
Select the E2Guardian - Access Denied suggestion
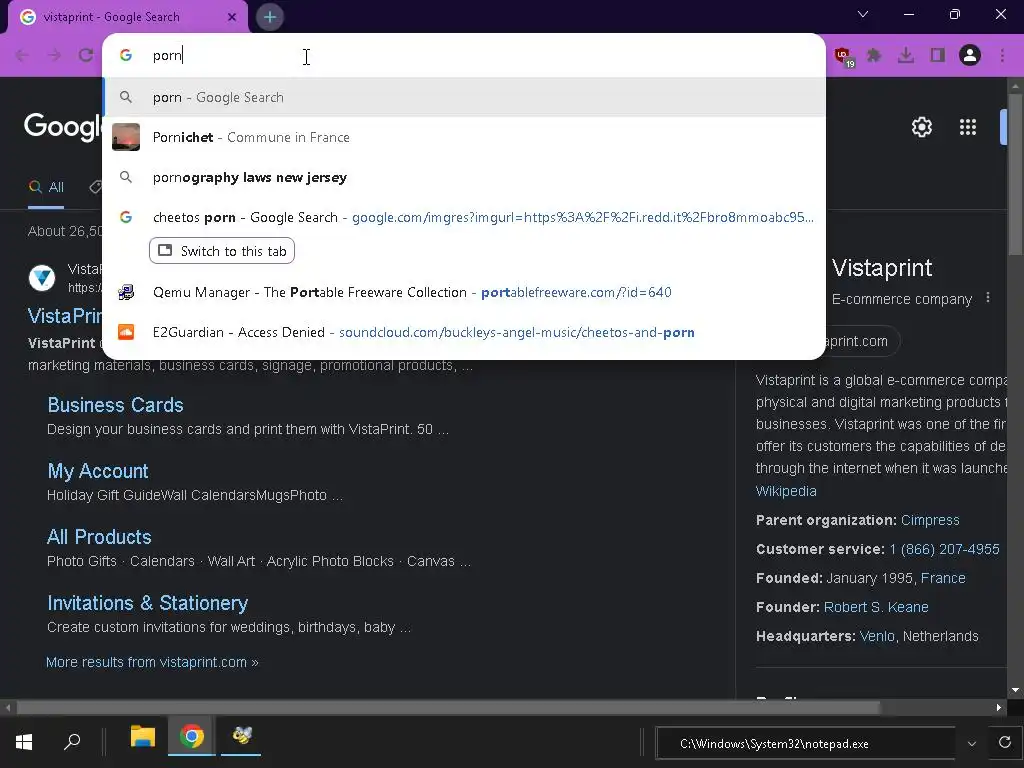click(464, 332)
